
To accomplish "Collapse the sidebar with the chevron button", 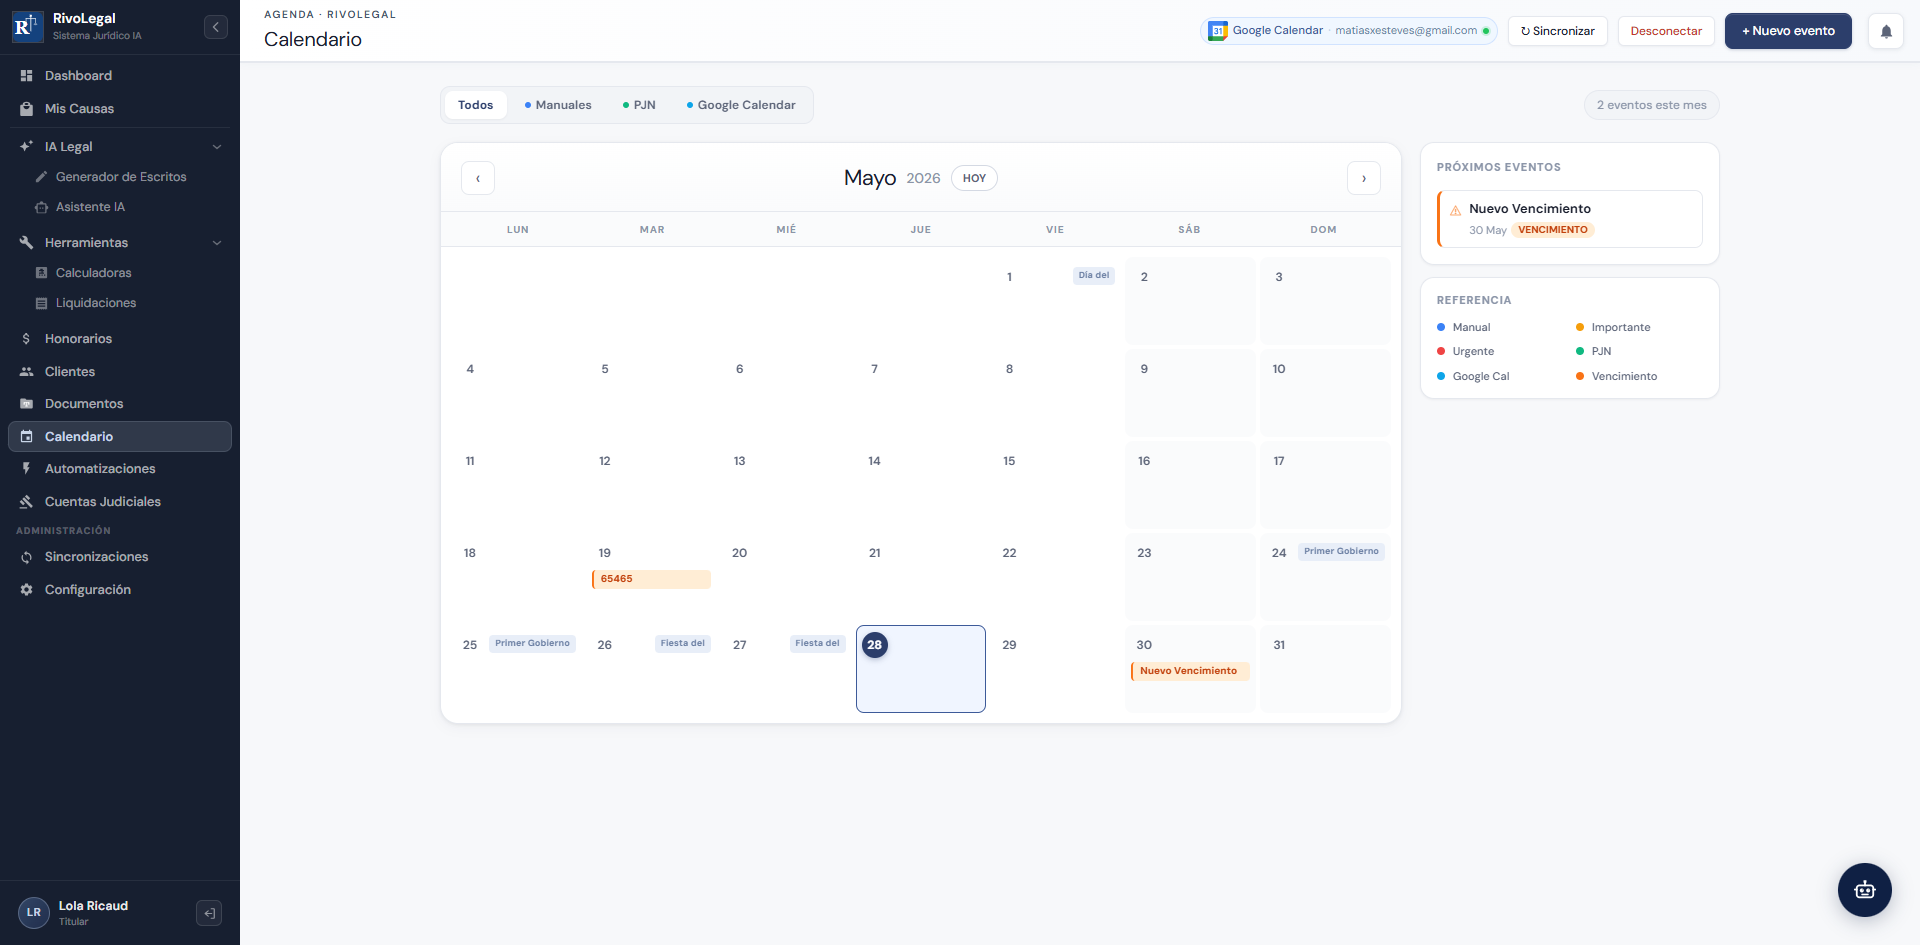I will (216, 27).
